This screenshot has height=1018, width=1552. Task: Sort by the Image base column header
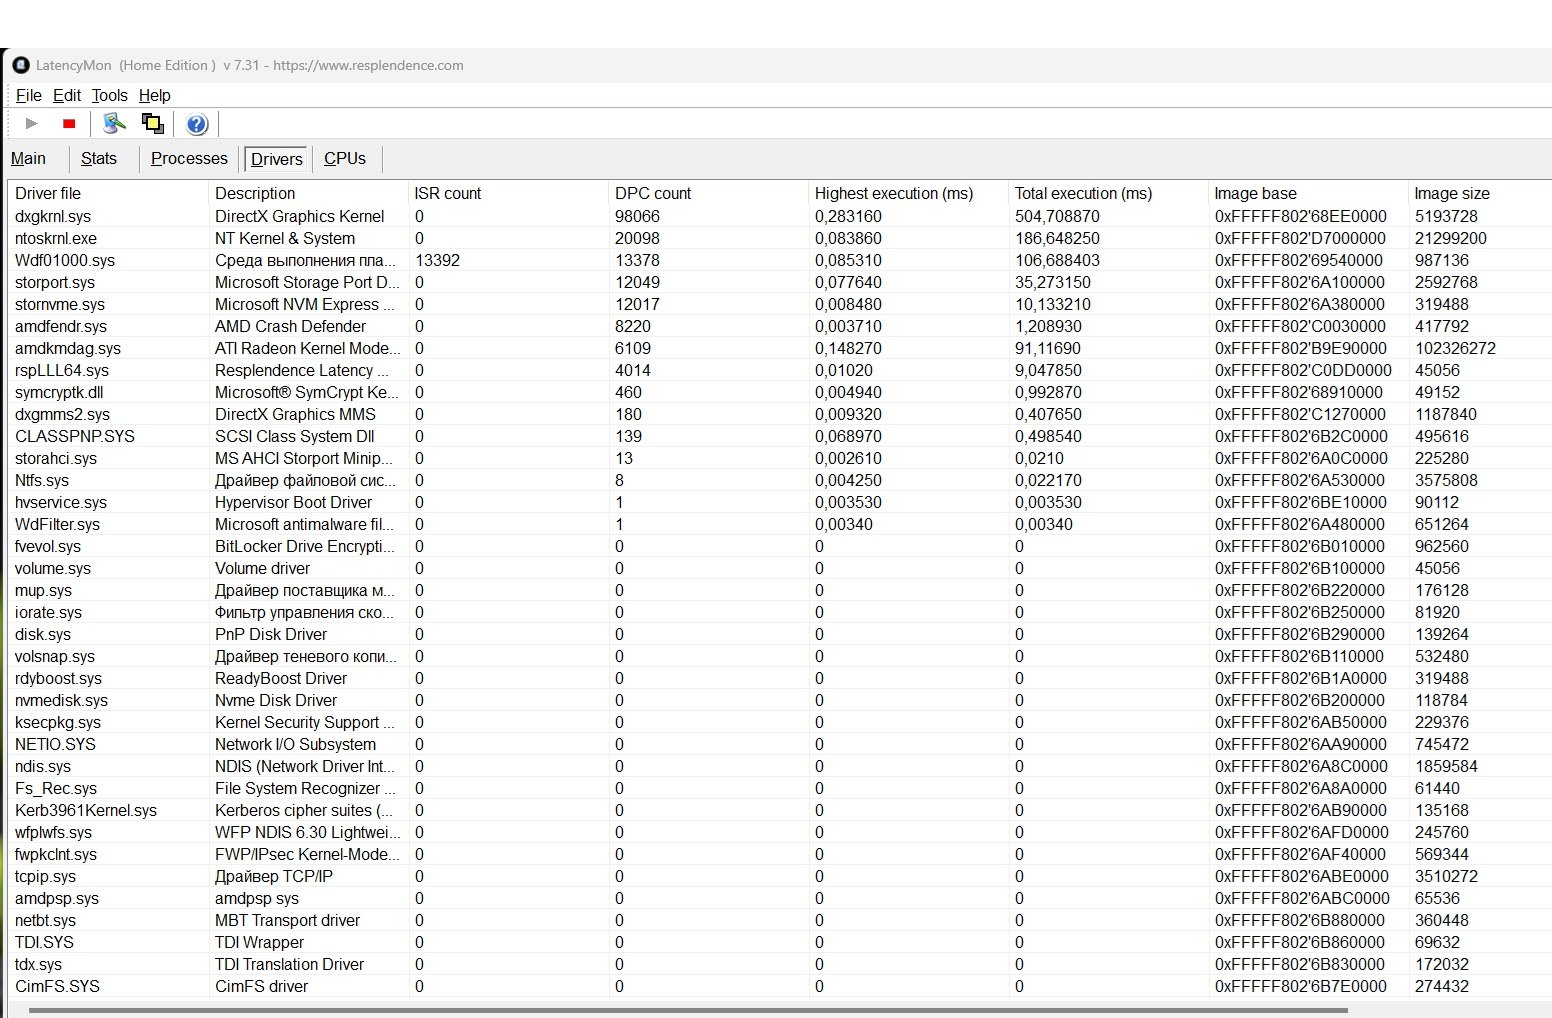1309,193
